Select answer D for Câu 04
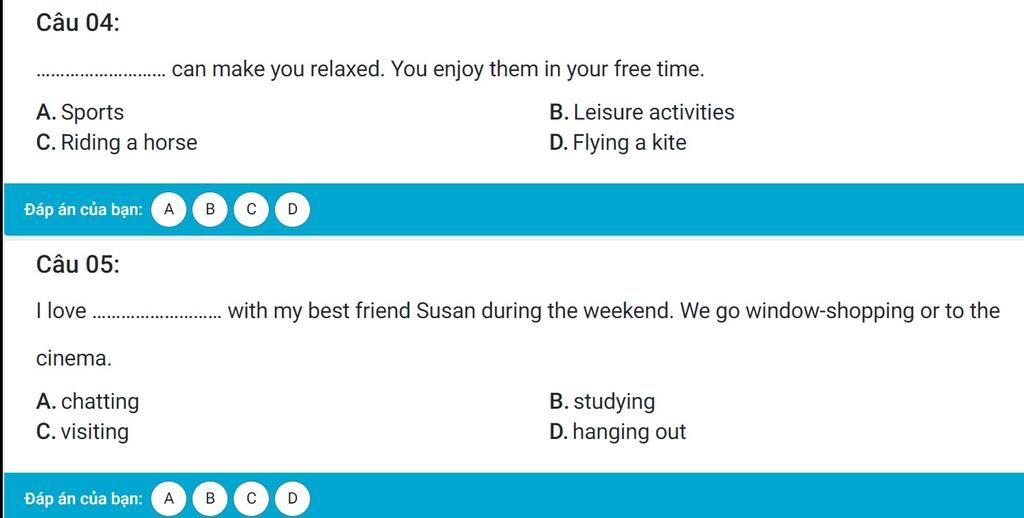 pyautogui.click(x=292, y=210)
